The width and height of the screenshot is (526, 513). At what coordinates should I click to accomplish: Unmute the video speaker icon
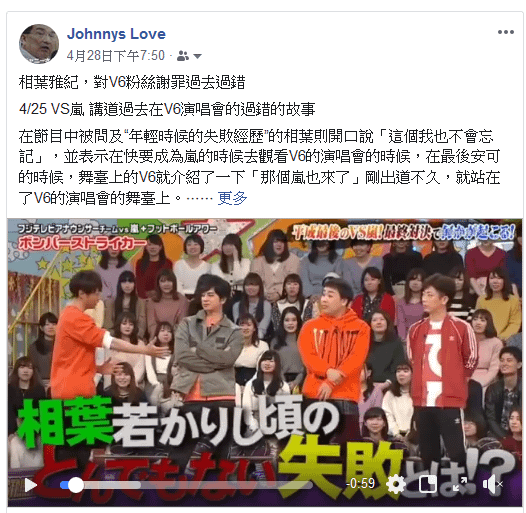(492, 484)
